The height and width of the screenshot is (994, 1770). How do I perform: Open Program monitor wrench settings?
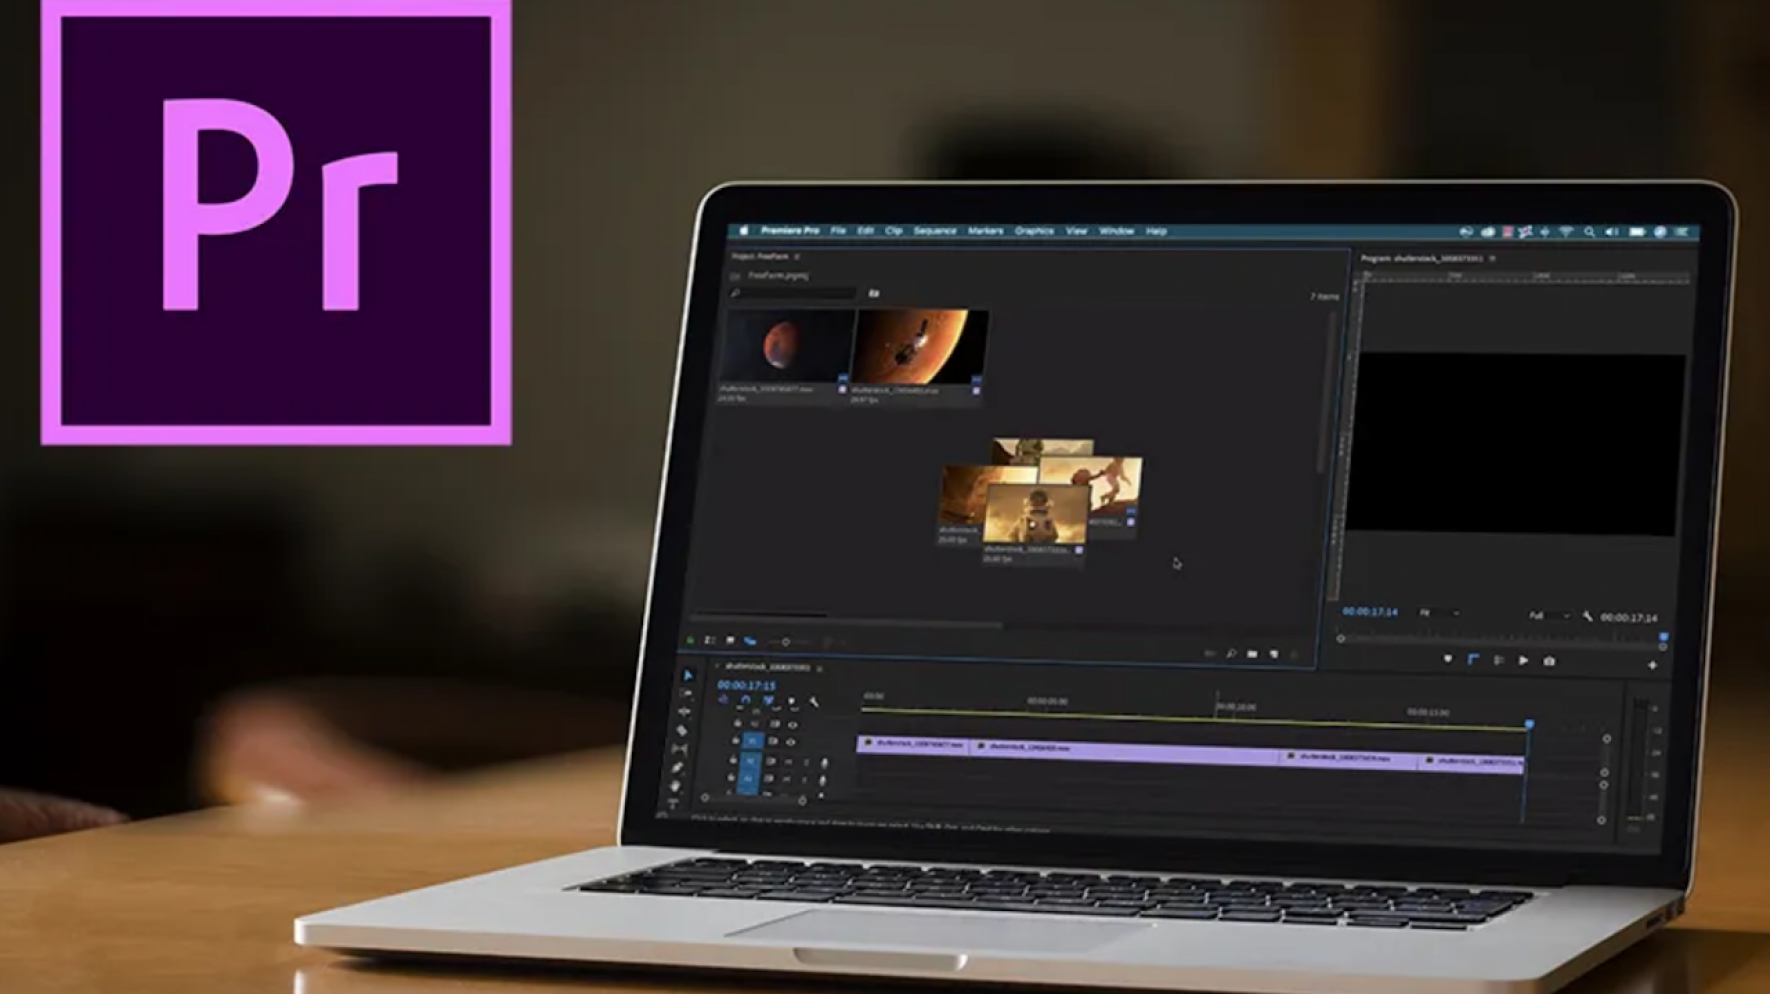pyautogui.click(x=1588, y=617)
